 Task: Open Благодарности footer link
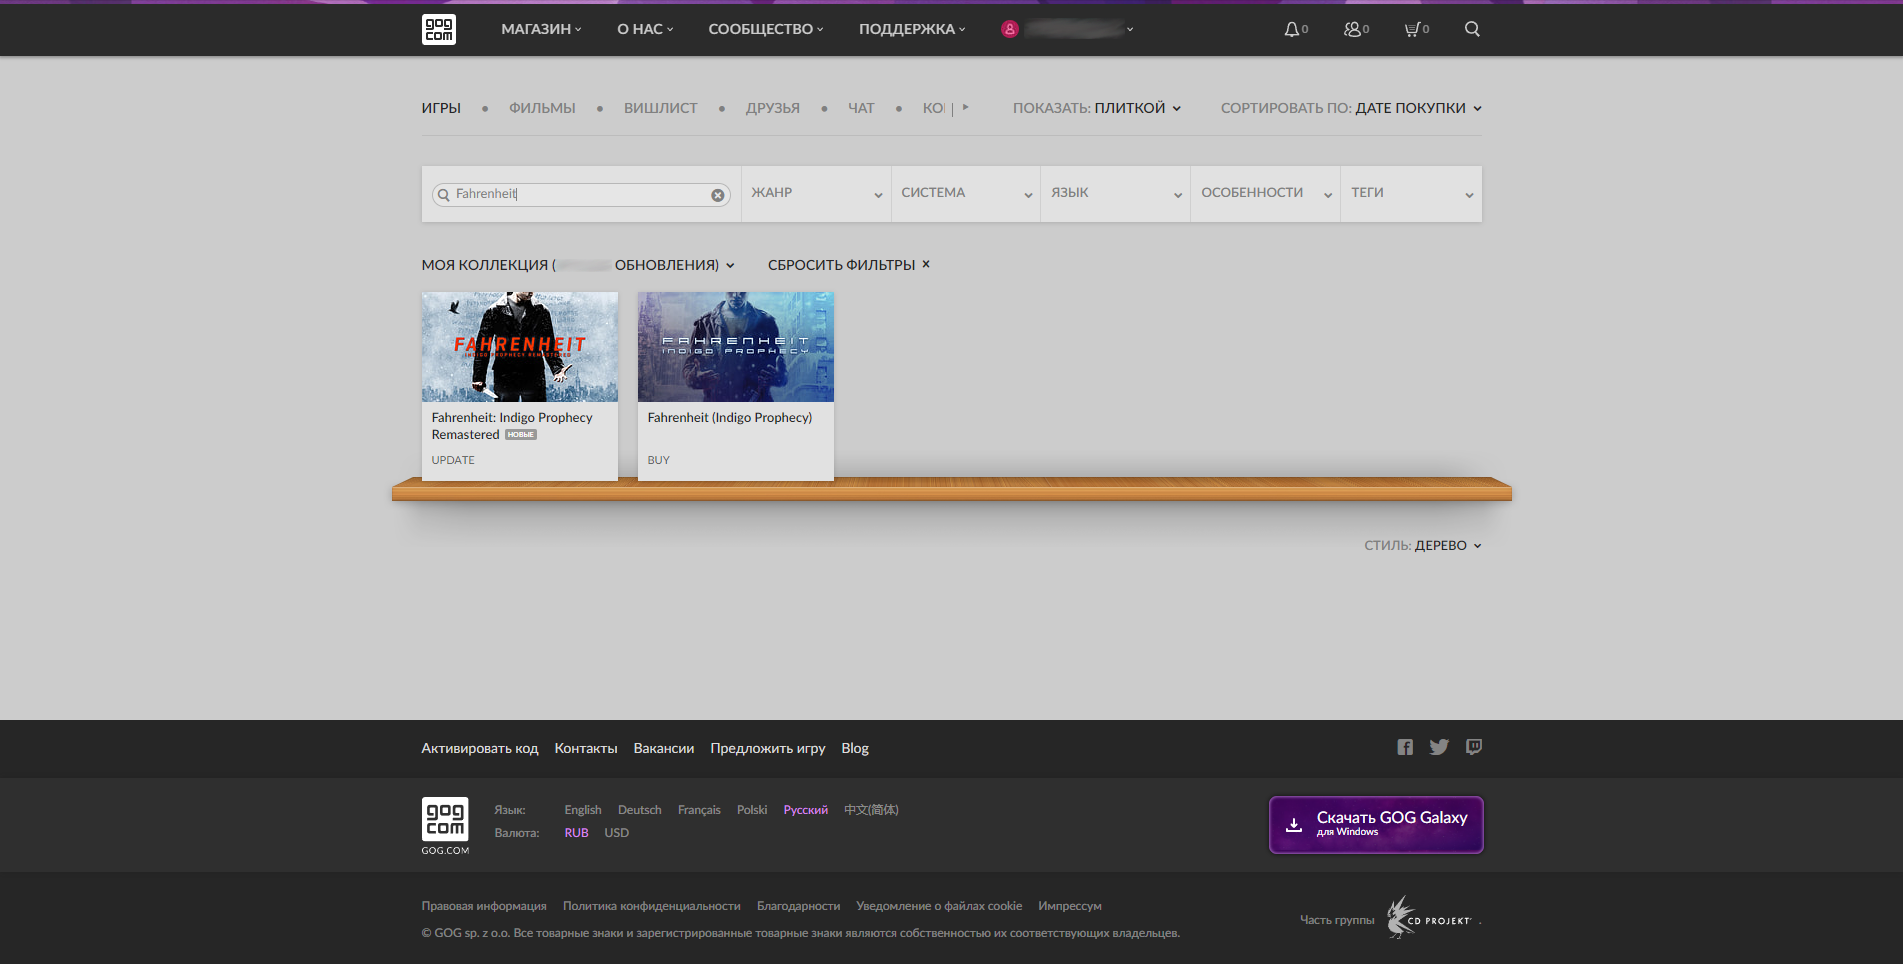pos(799,906)
